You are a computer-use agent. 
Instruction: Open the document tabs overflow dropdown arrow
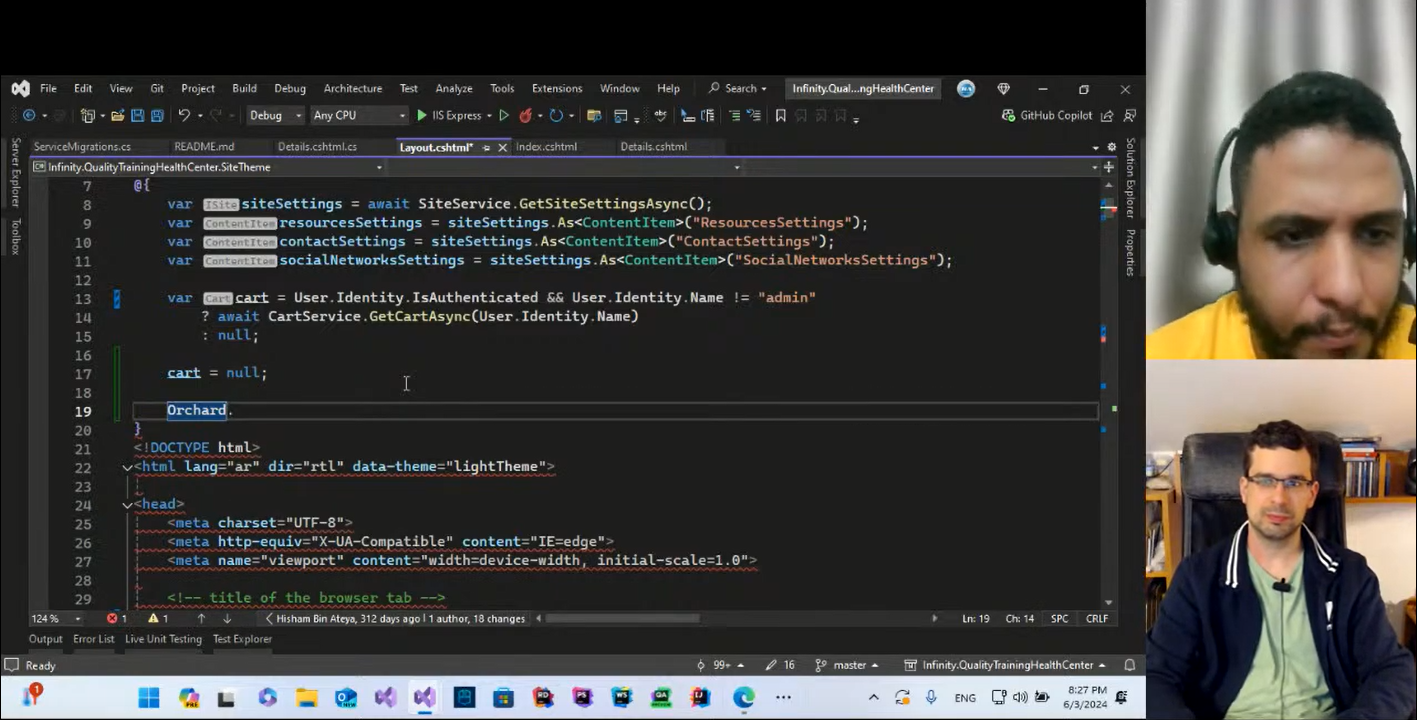tap(1096, 147)
